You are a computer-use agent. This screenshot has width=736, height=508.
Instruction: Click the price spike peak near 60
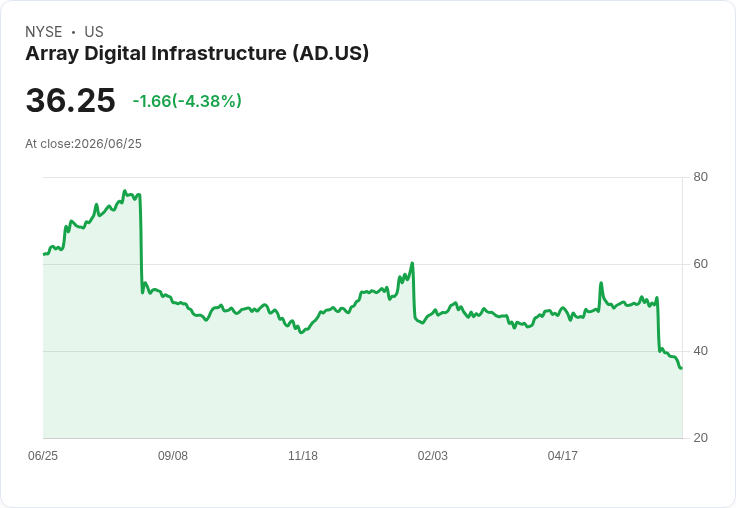click(412, 263)
